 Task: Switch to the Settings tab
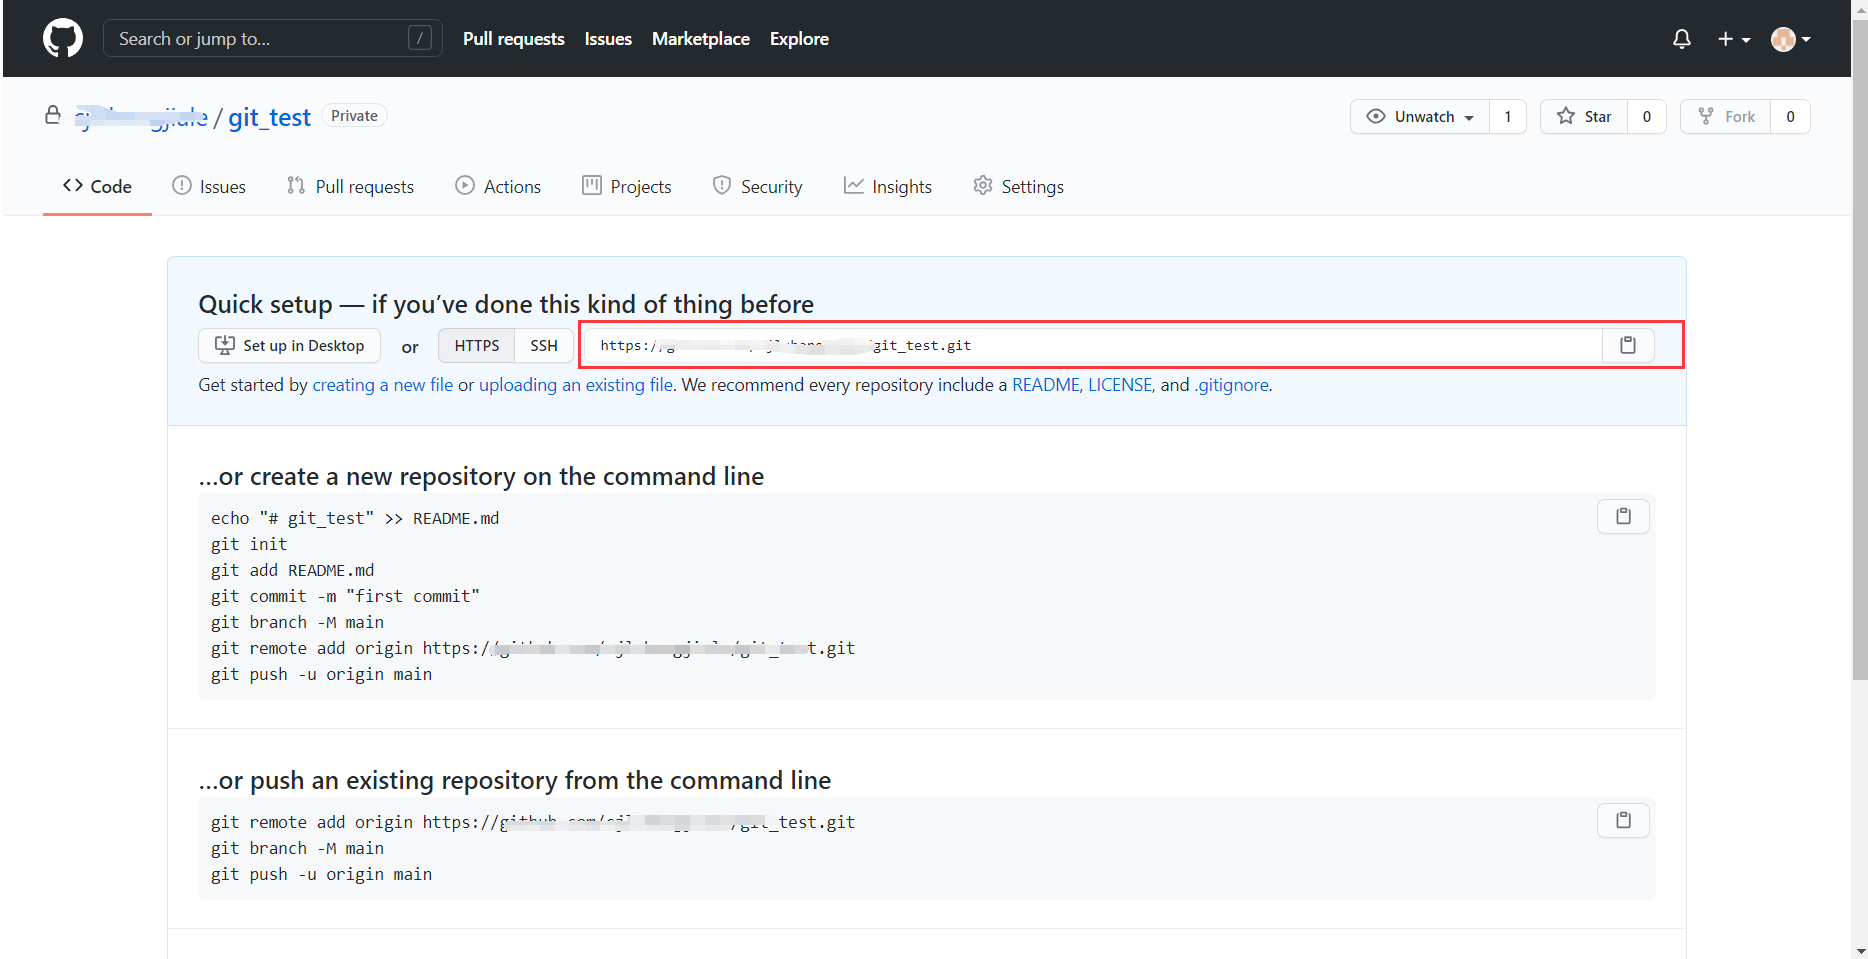pyautogui.click(x=1018, y=186)
